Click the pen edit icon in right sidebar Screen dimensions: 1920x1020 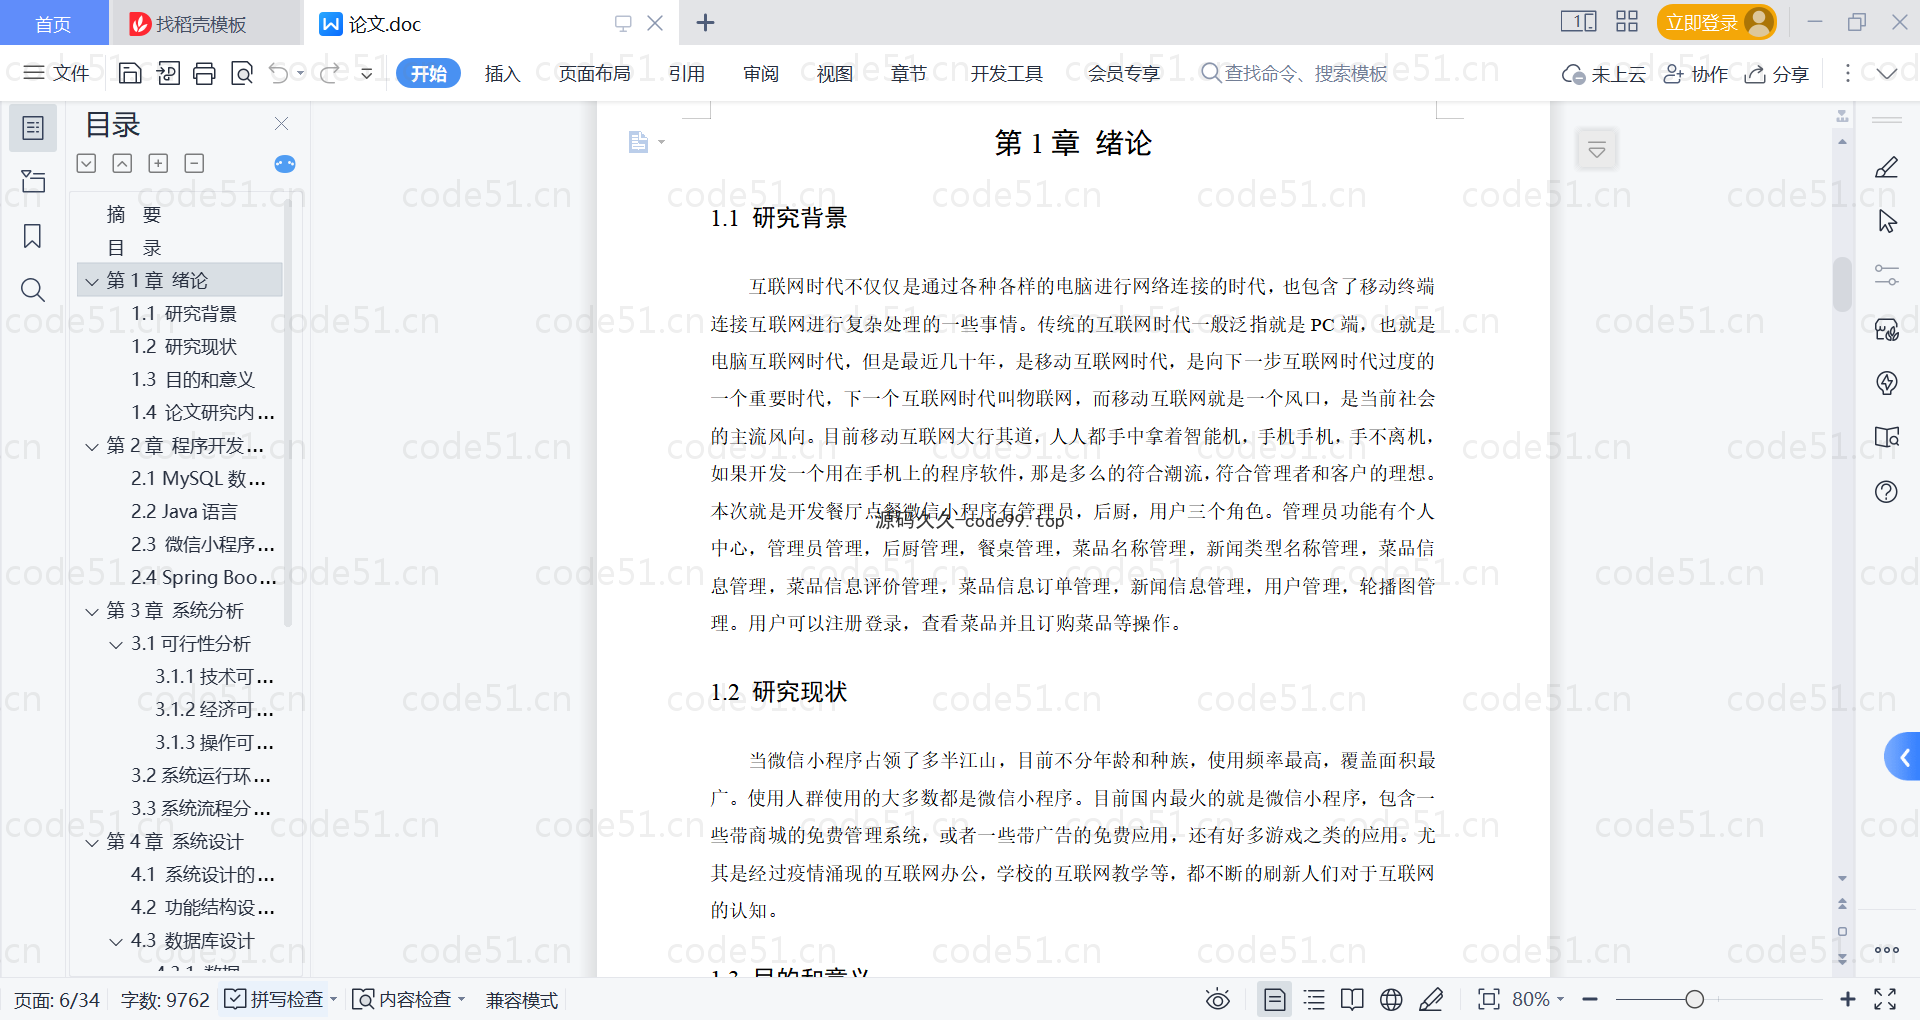1887,167
